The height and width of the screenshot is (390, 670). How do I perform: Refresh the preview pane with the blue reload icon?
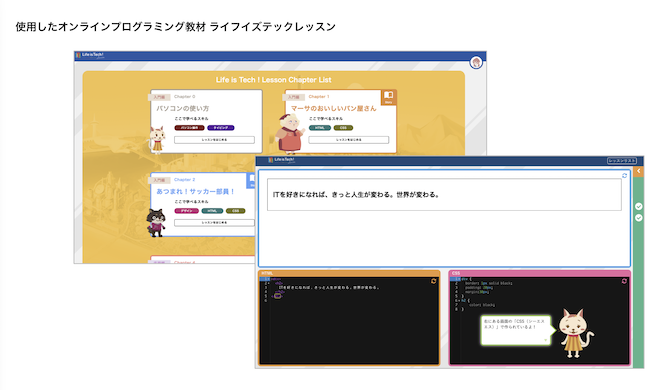[x=624, y=176]
